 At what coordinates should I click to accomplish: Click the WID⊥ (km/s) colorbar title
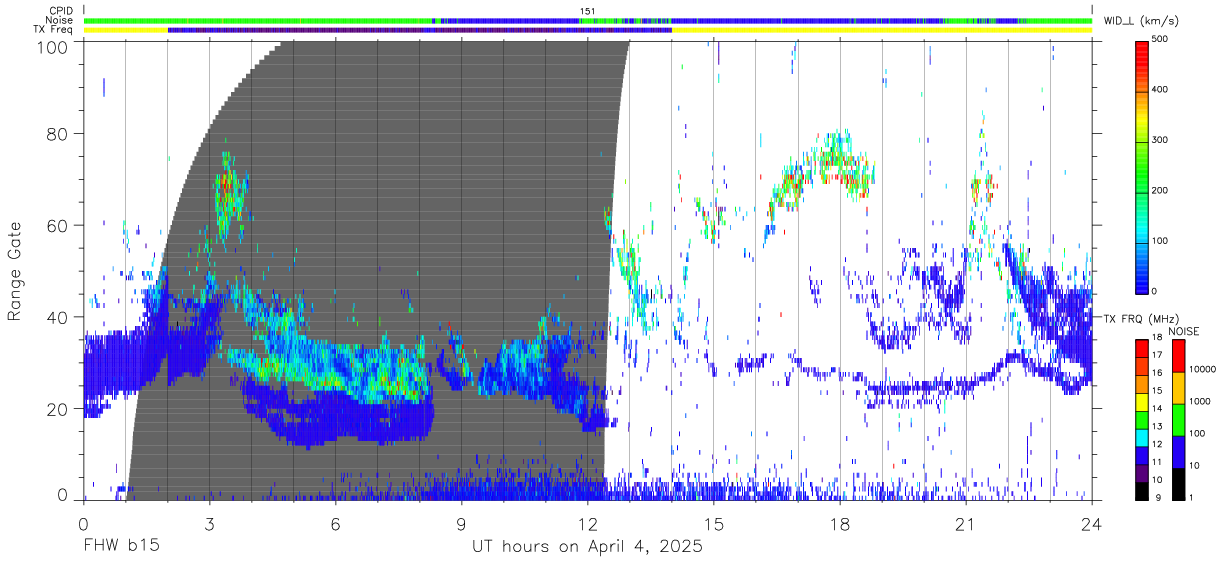1140,20
